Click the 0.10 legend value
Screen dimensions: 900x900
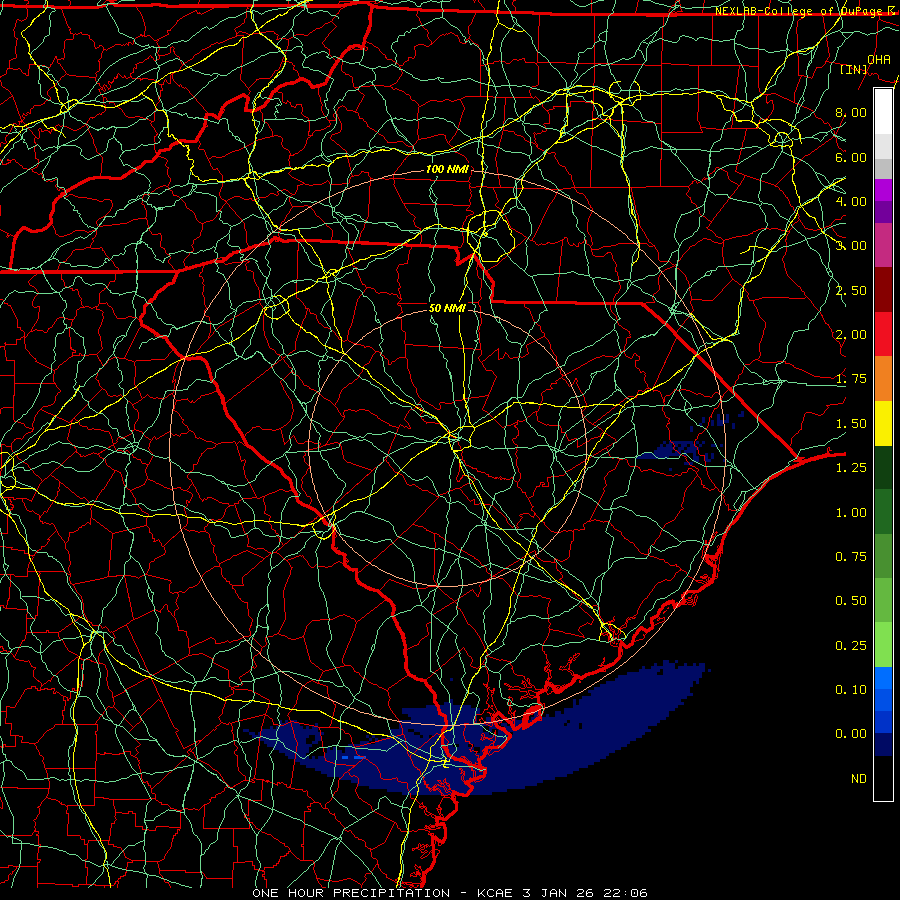[851, 690]
